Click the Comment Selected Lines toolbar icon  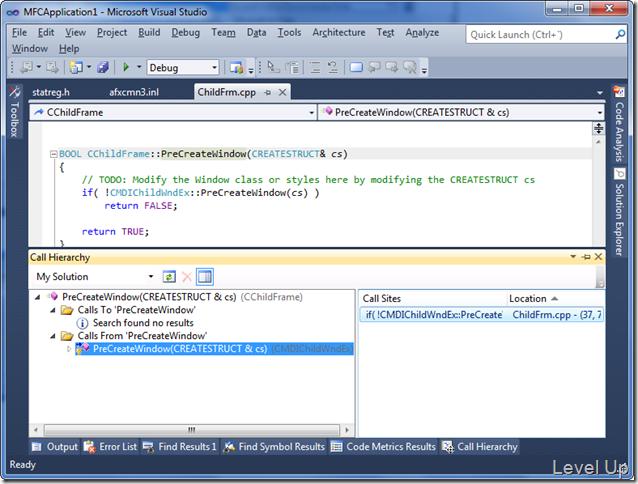(x=315, y=67)
